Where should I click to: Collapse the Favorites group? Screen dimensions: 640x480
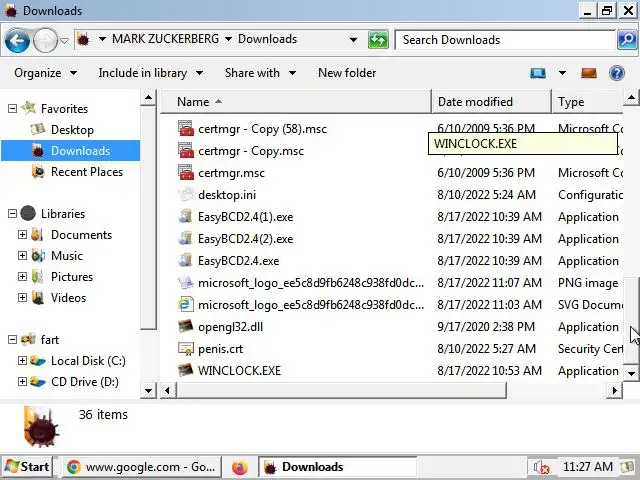12,109
